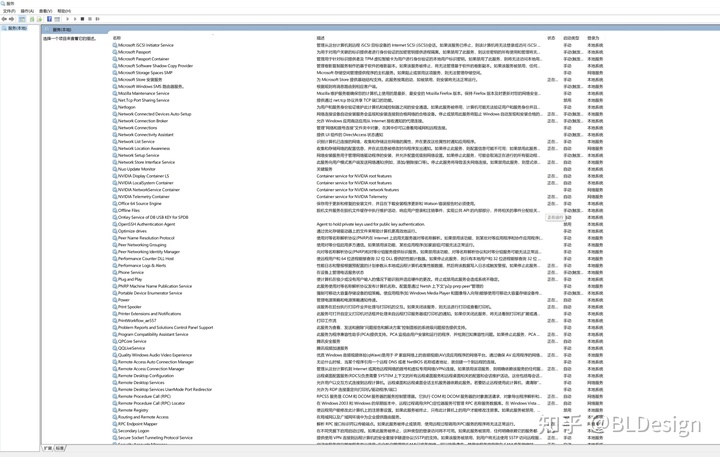Sort by the 名称 column header
This screenshot has width=720, height=457.
[117, 38]
